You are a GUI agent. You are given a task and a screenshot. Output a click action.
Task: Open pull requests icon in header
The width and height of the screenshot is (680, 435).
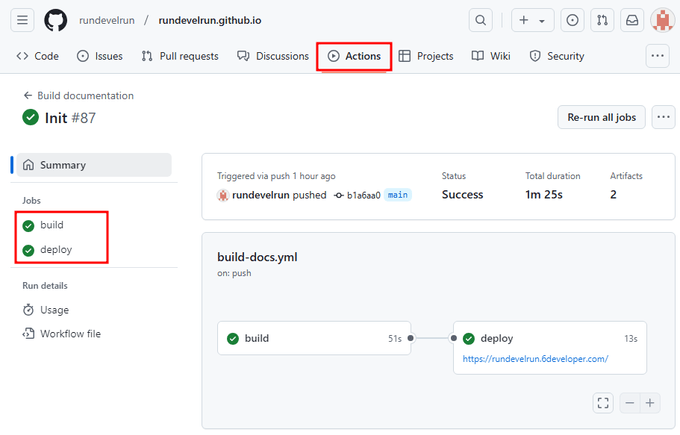[x=602, y=20]
